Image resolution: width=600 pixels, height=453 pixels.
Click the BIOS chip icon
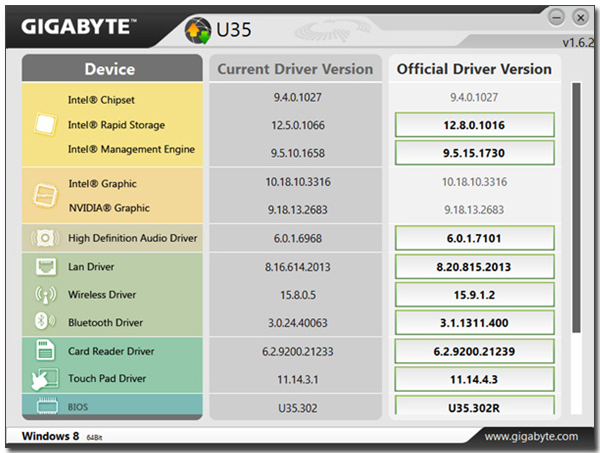(47, 406)
